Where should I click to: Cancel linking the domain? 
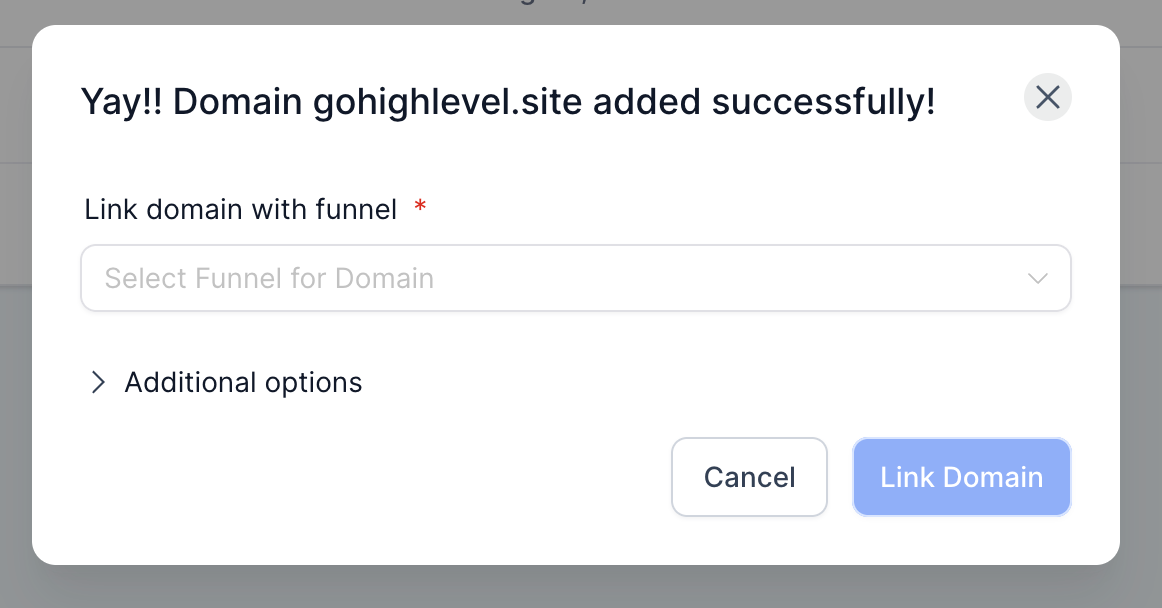tap(749, 477)
